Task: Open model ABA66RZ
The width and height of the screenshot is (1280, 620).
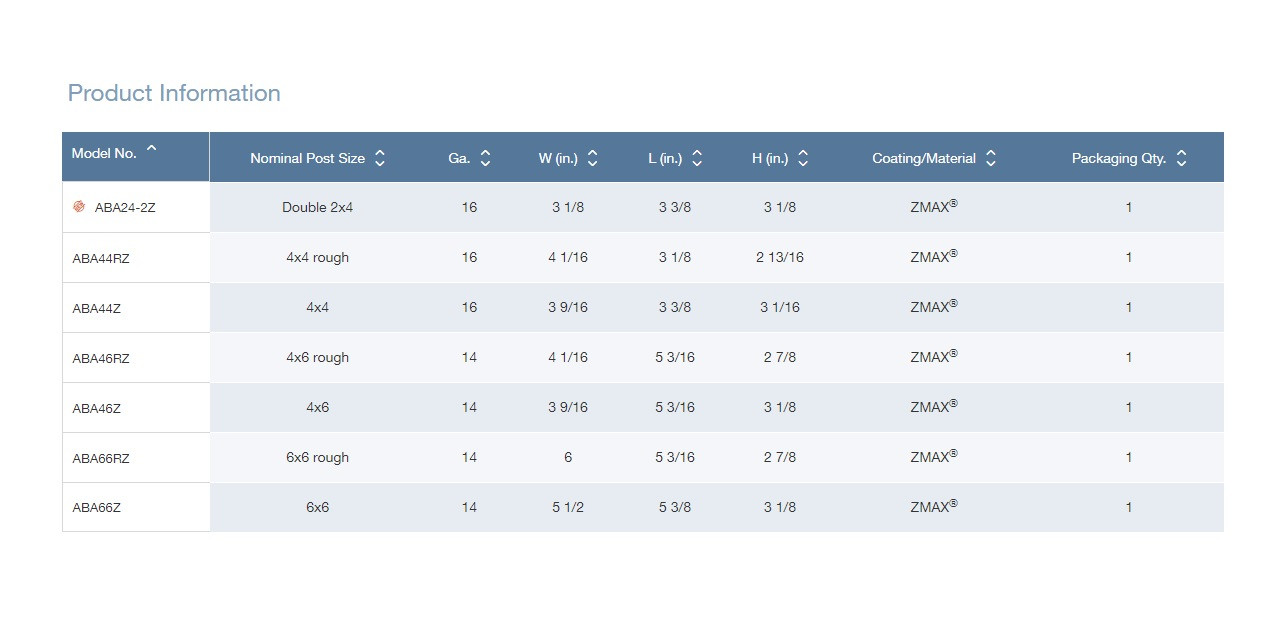Action: (101, 458)
